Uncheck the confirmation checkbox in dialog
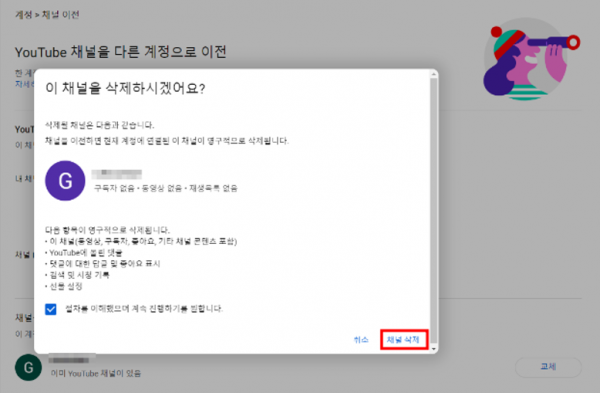Image resolution: width=600 pixels, height=393 pixels. 51,309
